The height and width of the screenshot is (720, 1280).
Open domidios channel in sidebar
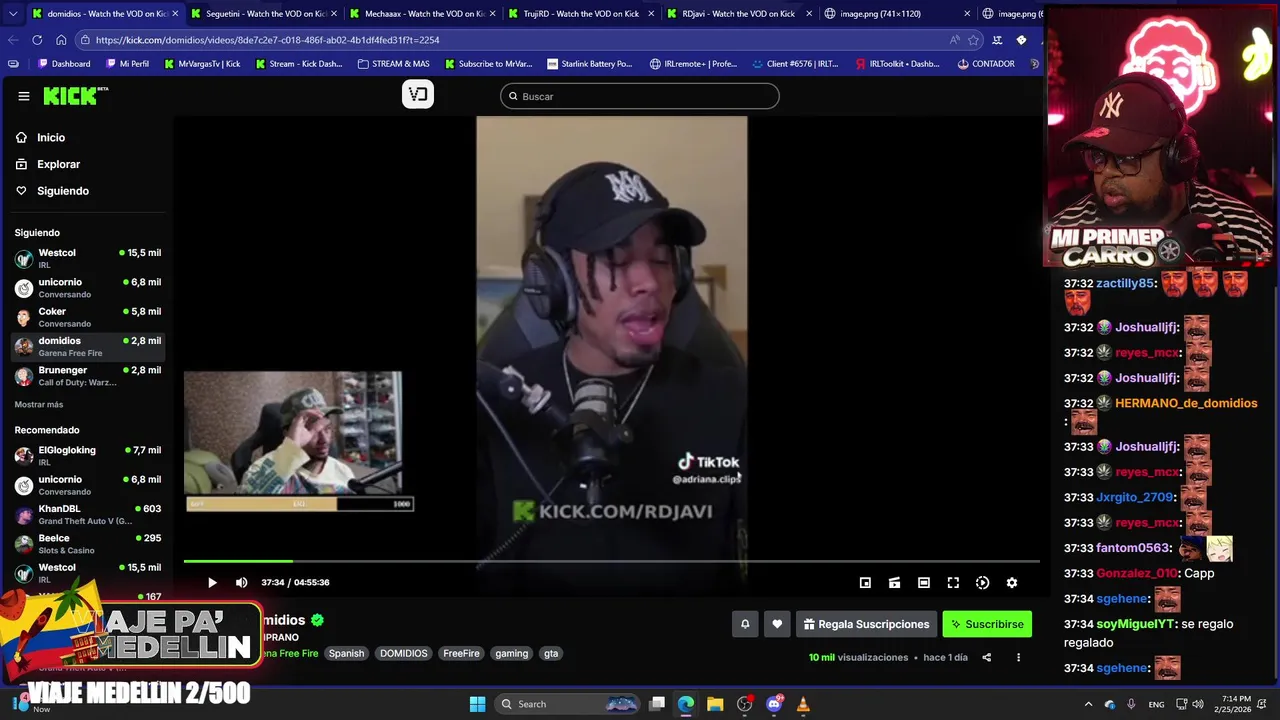click(88, 346)
